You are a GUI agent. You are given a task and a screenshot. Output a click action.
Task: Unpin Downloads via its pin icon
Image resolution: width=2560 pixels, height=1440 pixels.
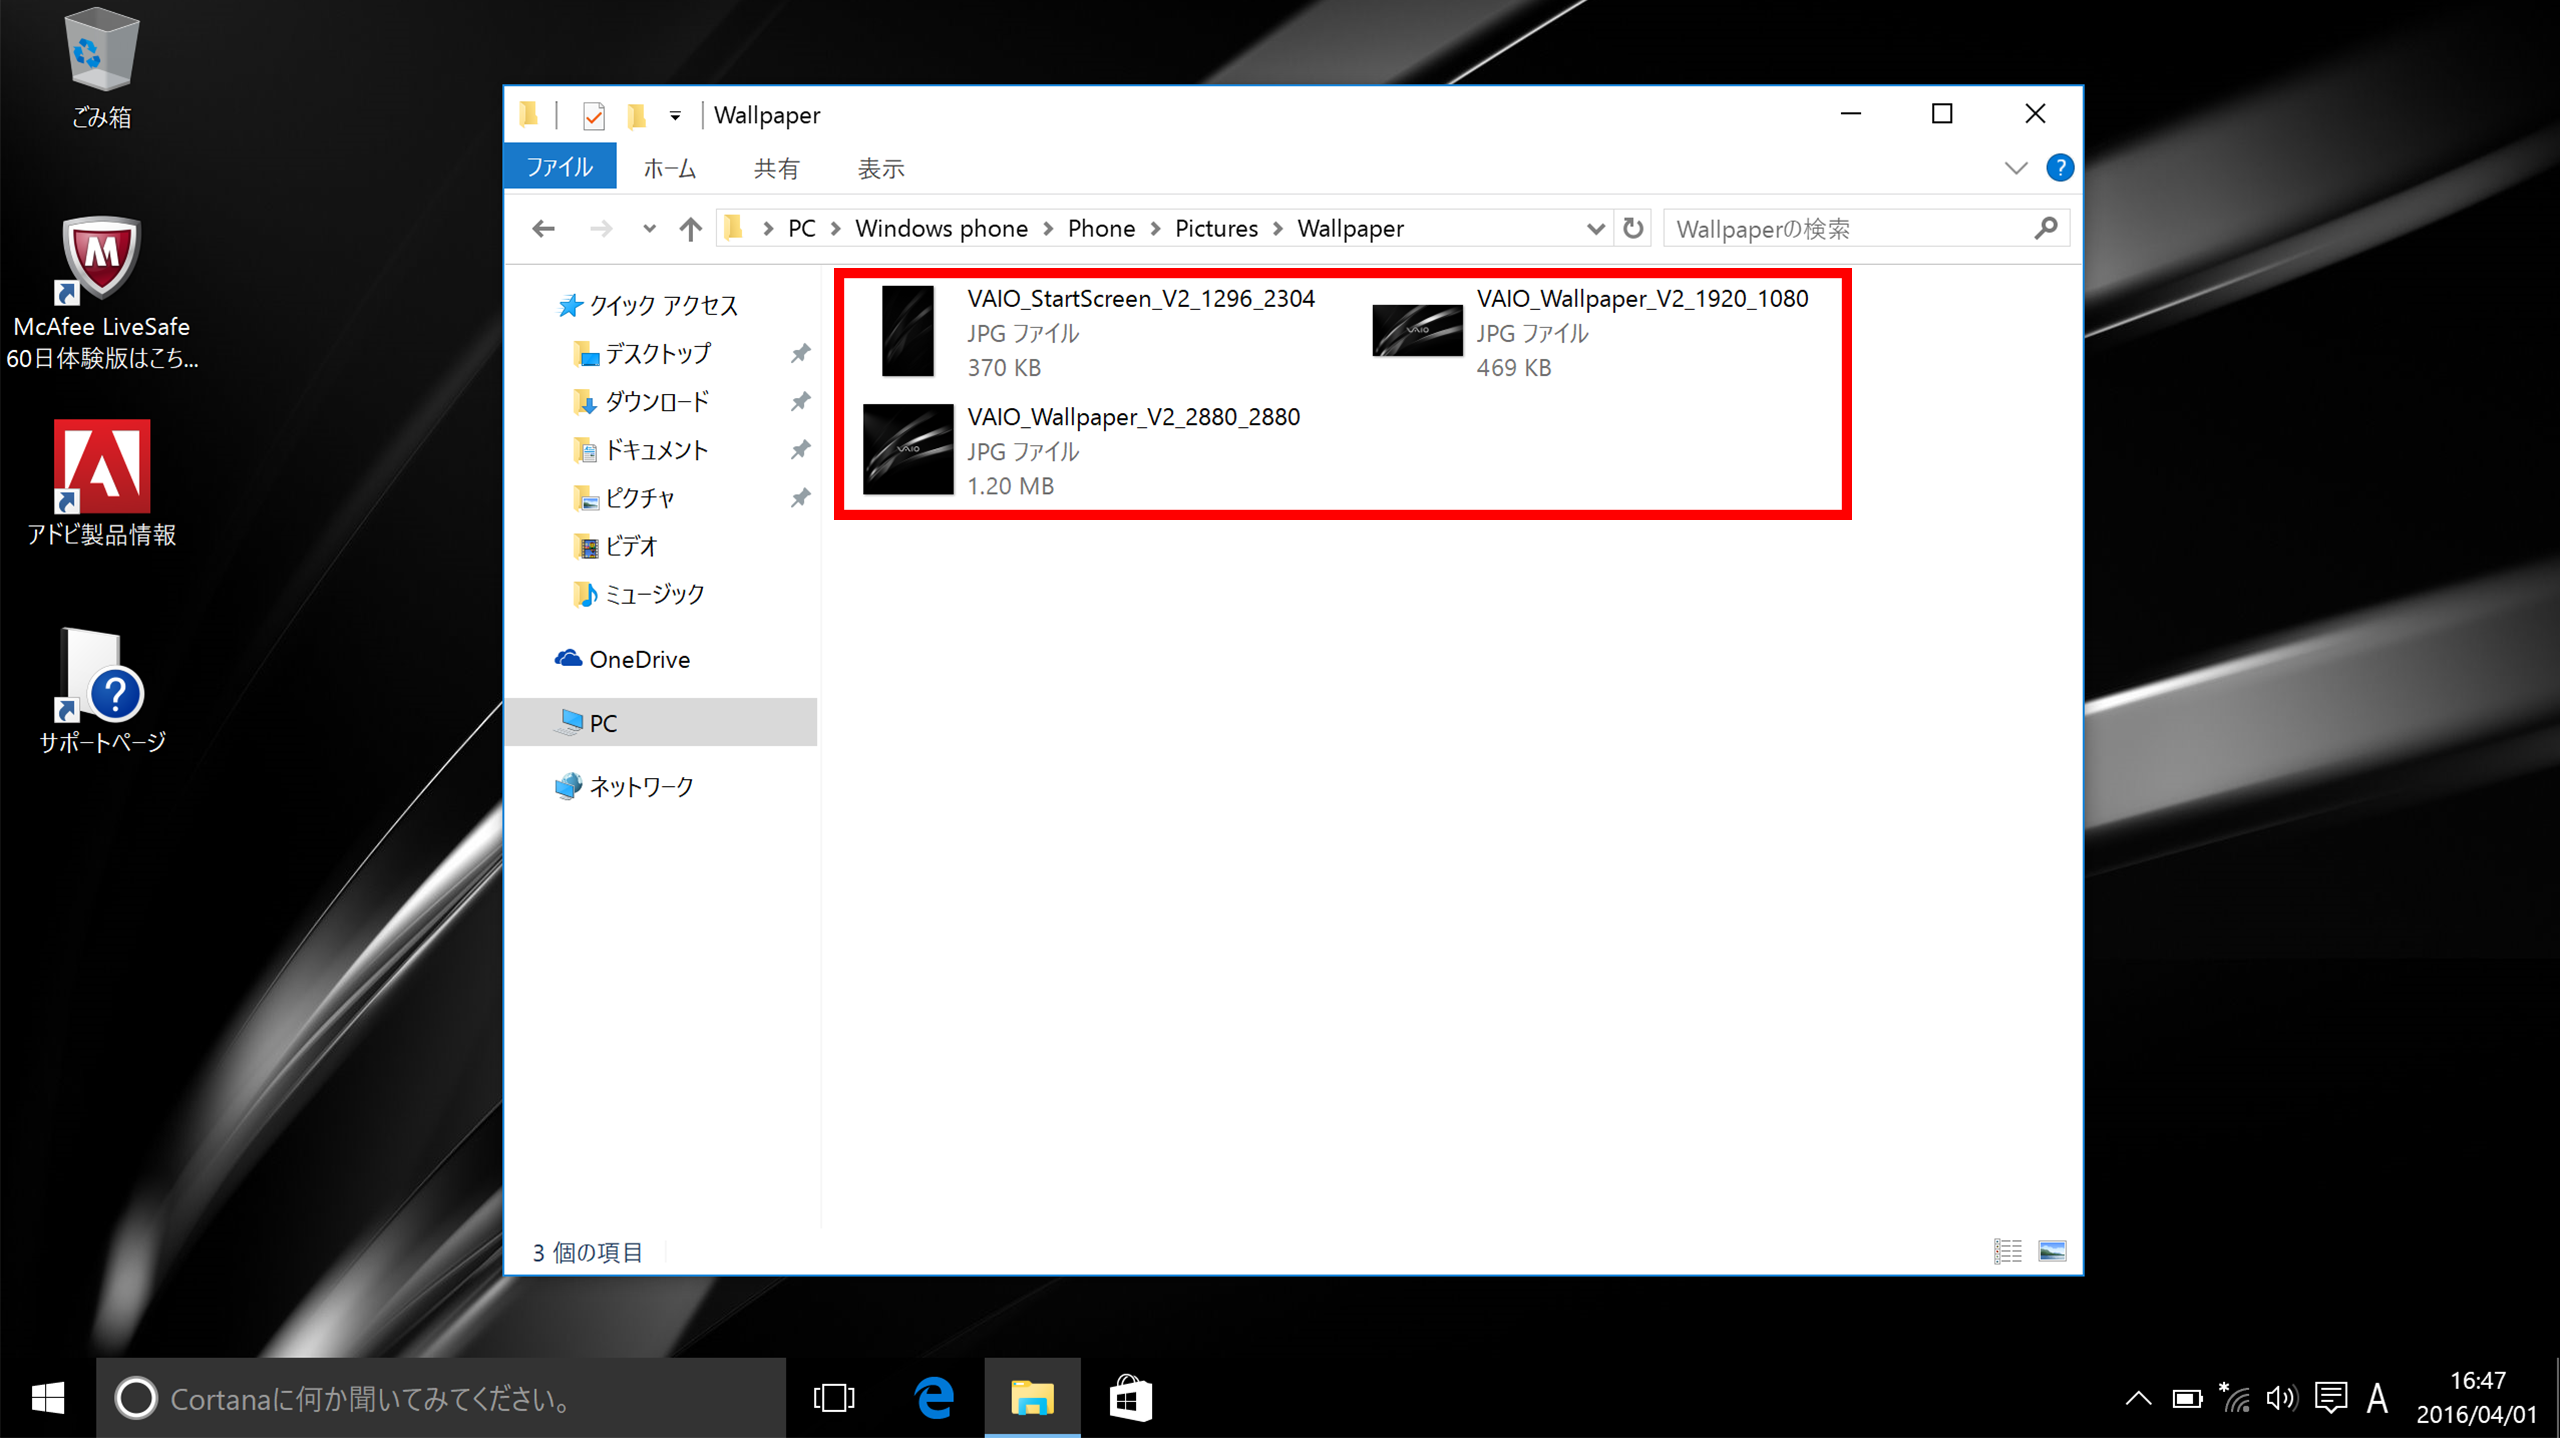coord(800,401)
